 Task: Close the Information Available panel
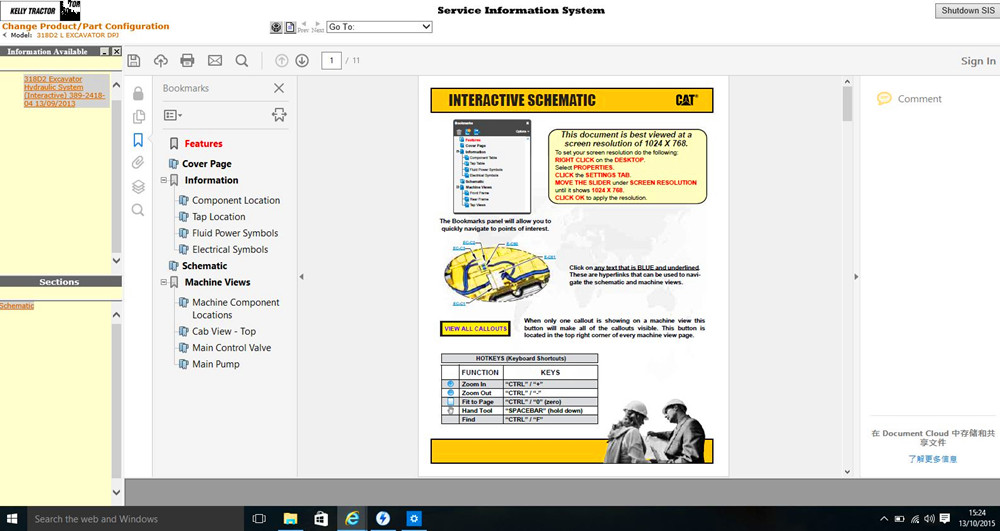coord(116,52)
